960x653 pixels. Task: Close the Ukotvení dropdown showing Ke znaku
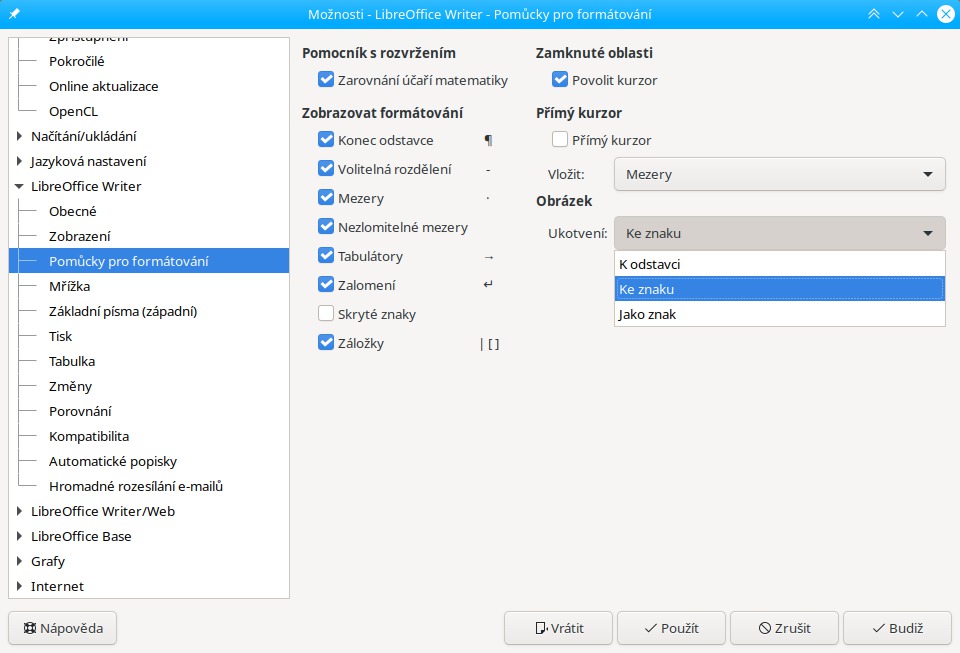tap(779, 233)
